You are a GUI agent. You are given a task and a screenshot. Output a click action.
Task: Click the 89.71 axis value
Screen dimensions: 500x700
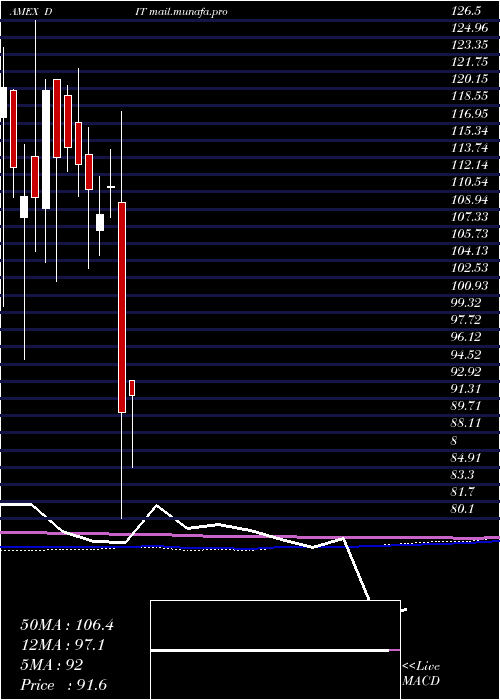pyautogui.click(x=466, y=406)
